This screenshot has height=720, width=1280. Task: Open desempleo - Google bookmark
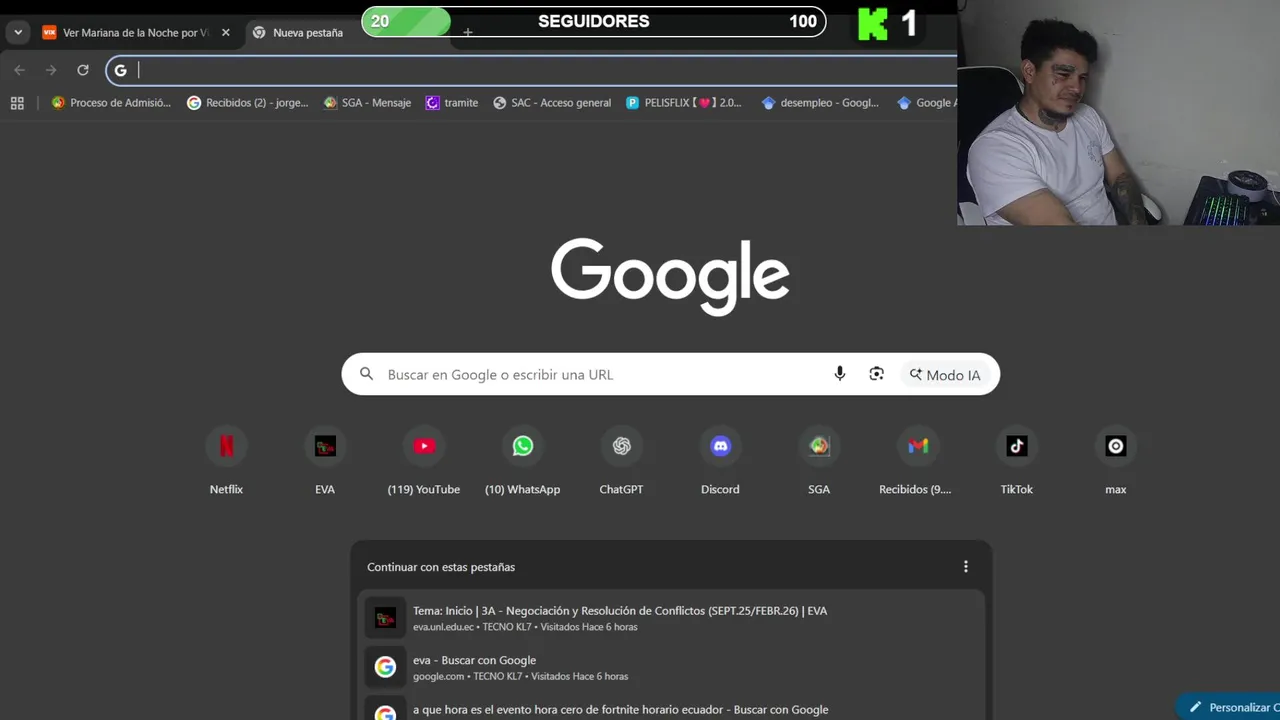point(820,102)
